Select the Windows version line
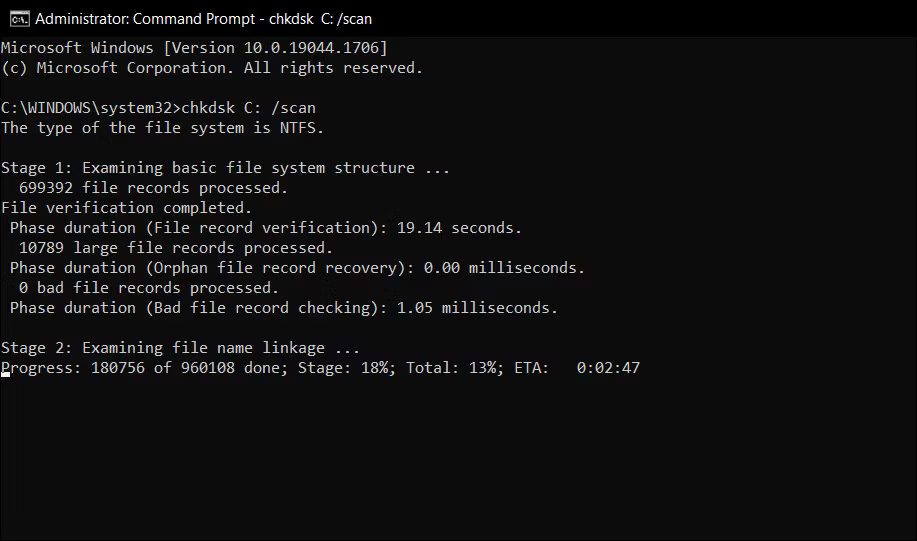The image size is (917, 541). coord(194,48)
